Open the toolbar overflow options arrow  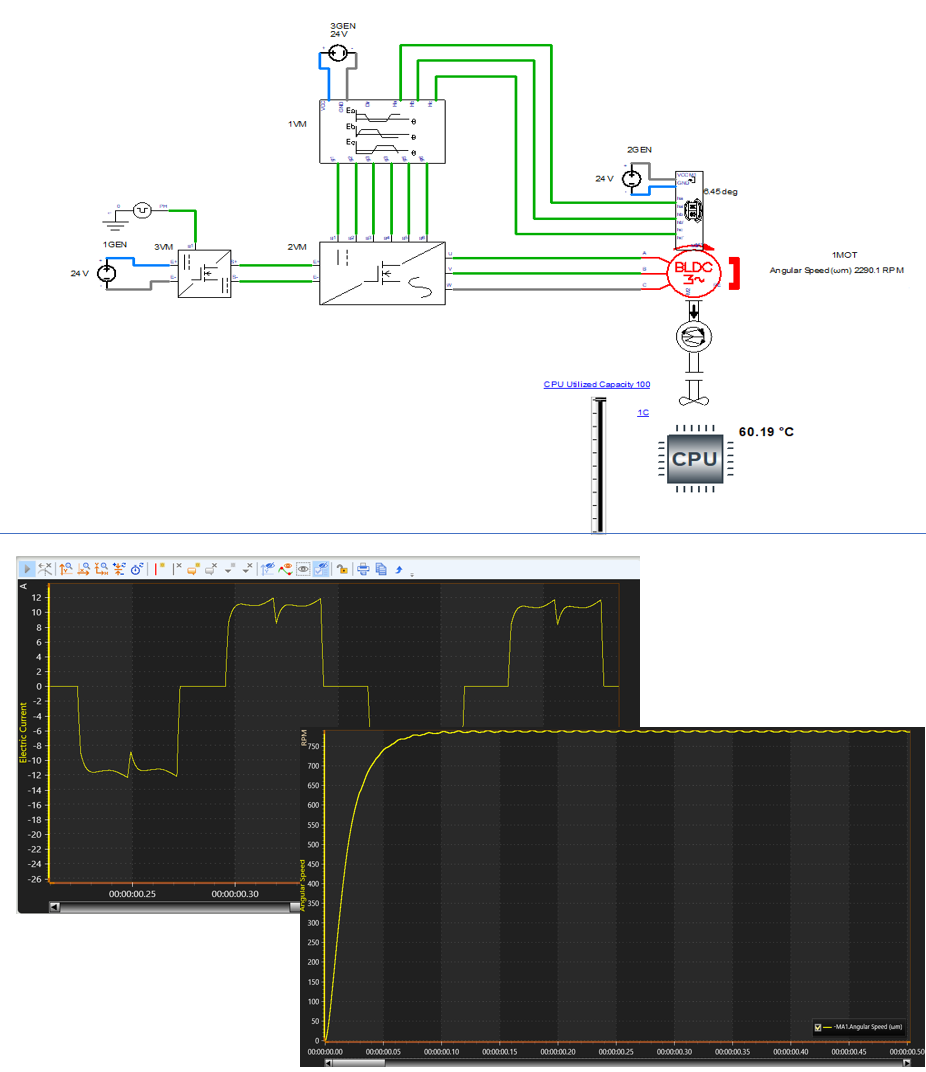point(413,574)
